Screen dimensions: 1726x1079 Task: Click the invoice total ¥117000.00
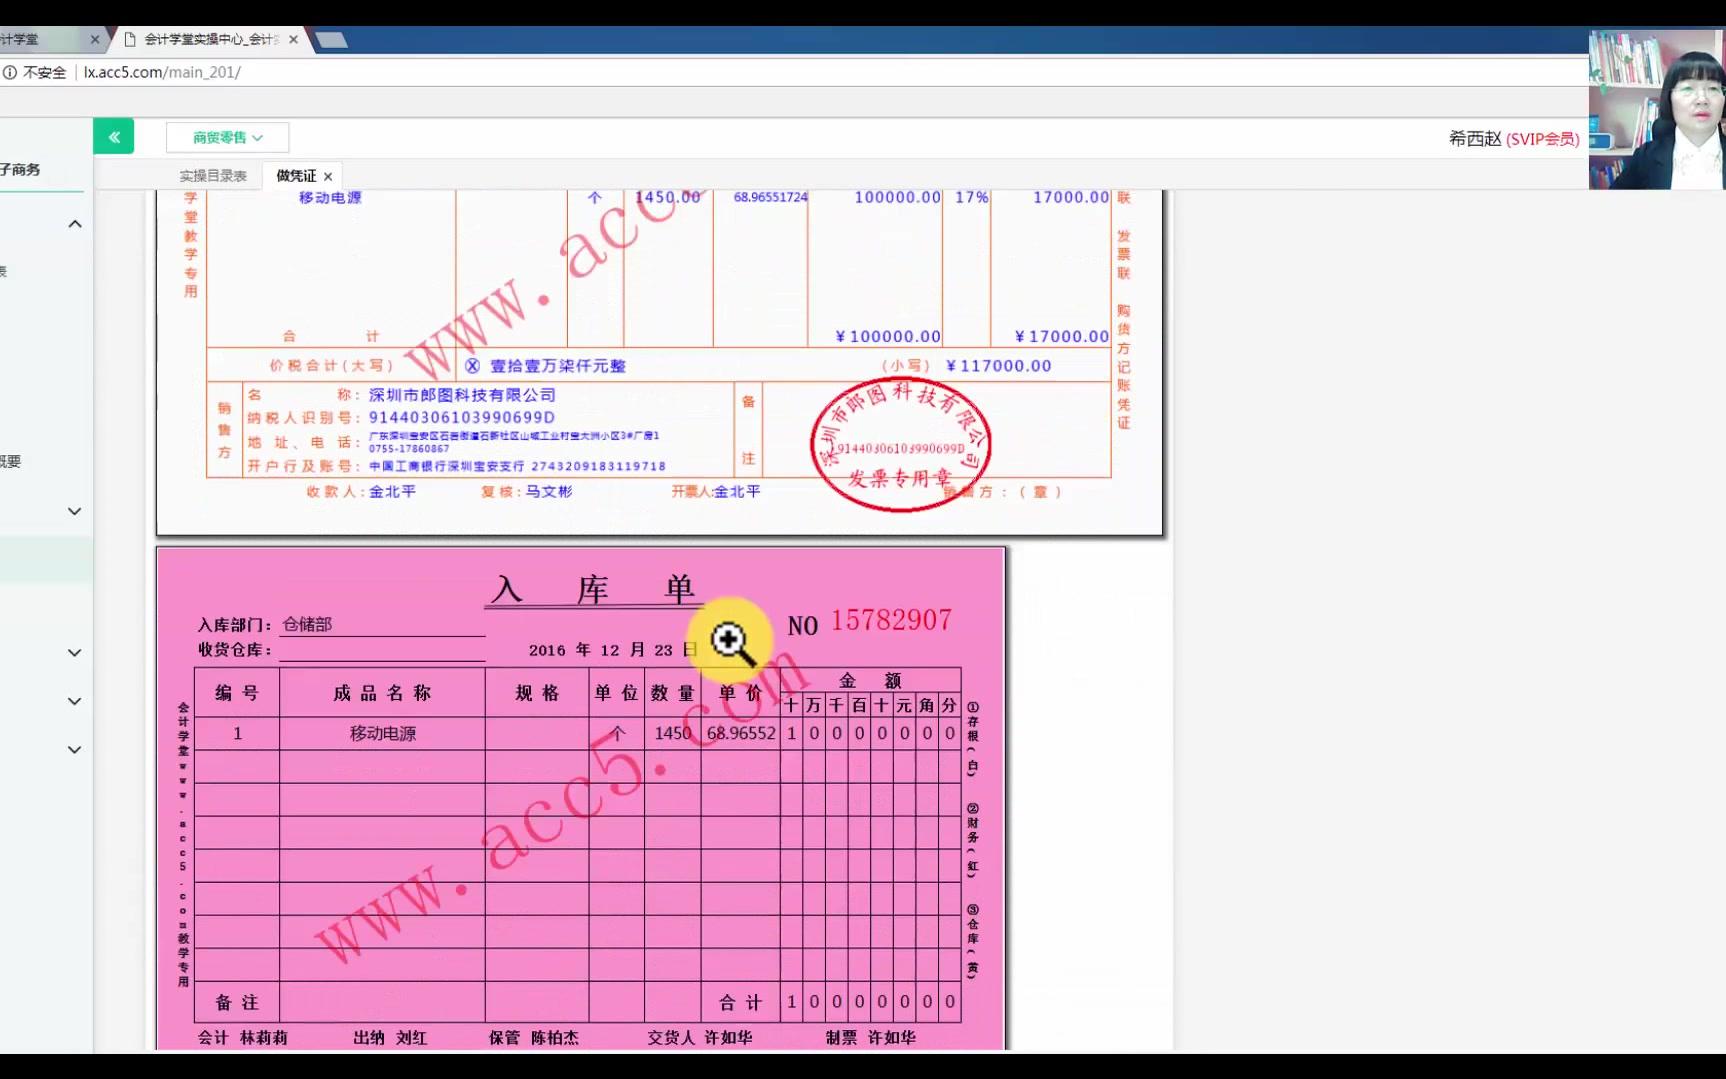point(999,366)
